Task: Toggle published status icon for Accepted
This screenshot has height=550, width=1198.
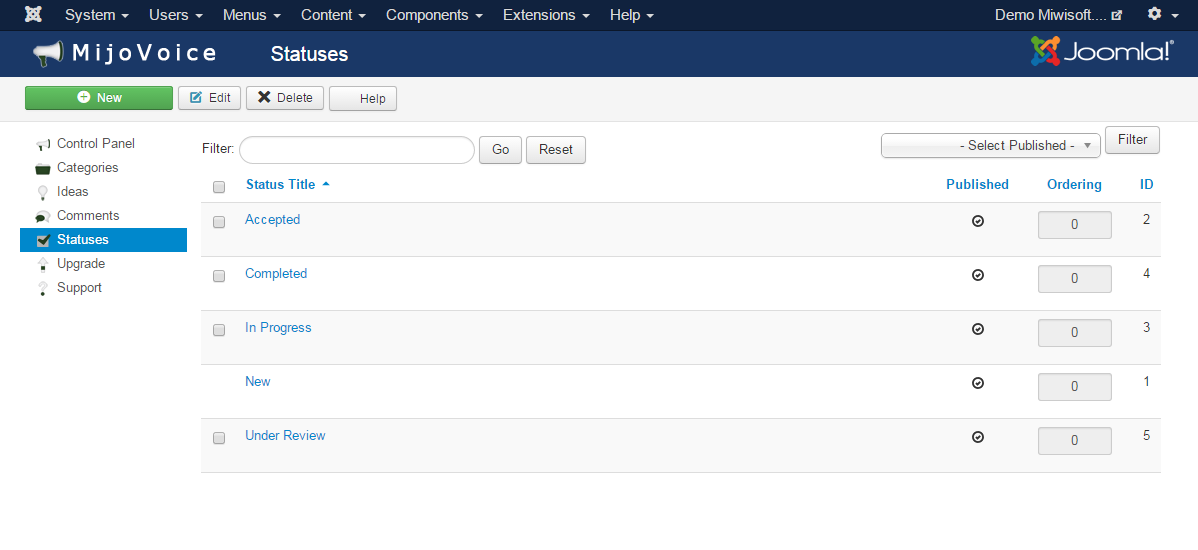Action: click(978, 221)
